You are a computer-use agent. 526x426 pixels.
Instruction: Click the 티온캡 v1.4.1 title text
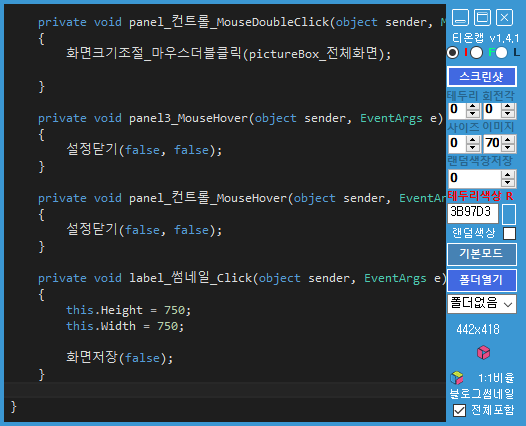pyautogui.click(x=485, y=38)
